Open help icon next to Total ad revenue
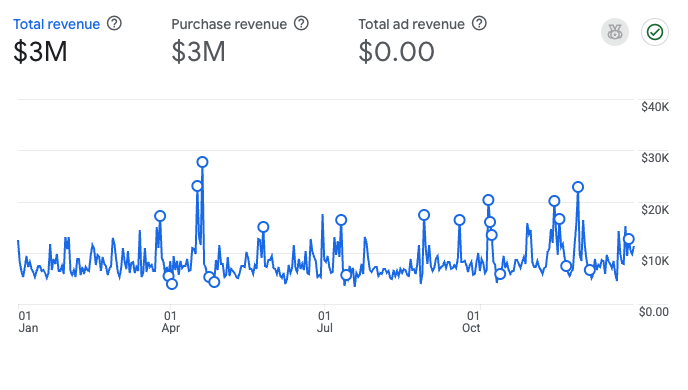This screenshot has height=390, width=688. (x=479, y=23)
